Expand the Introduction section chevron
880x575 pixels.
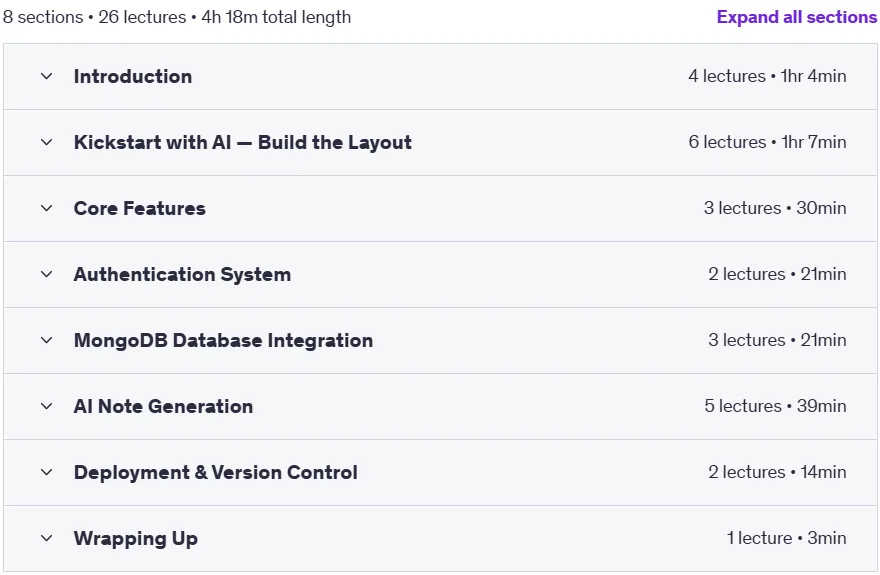pyautogui.click(x=47, y=76)
